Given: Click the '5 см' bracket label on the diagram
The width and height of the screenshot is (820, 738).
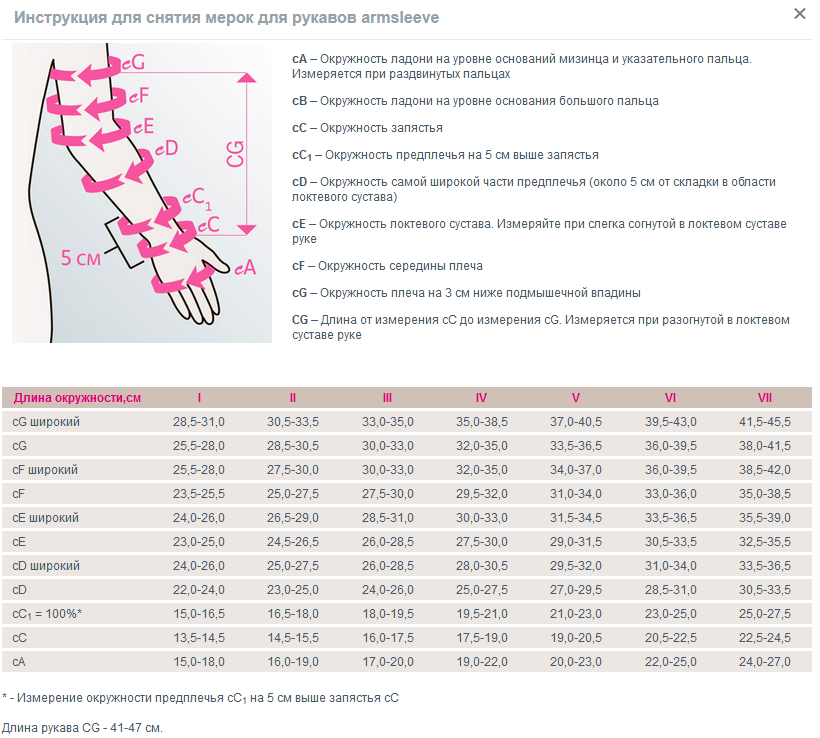Looking at the screenshot, I should click(x=81, y=257).
